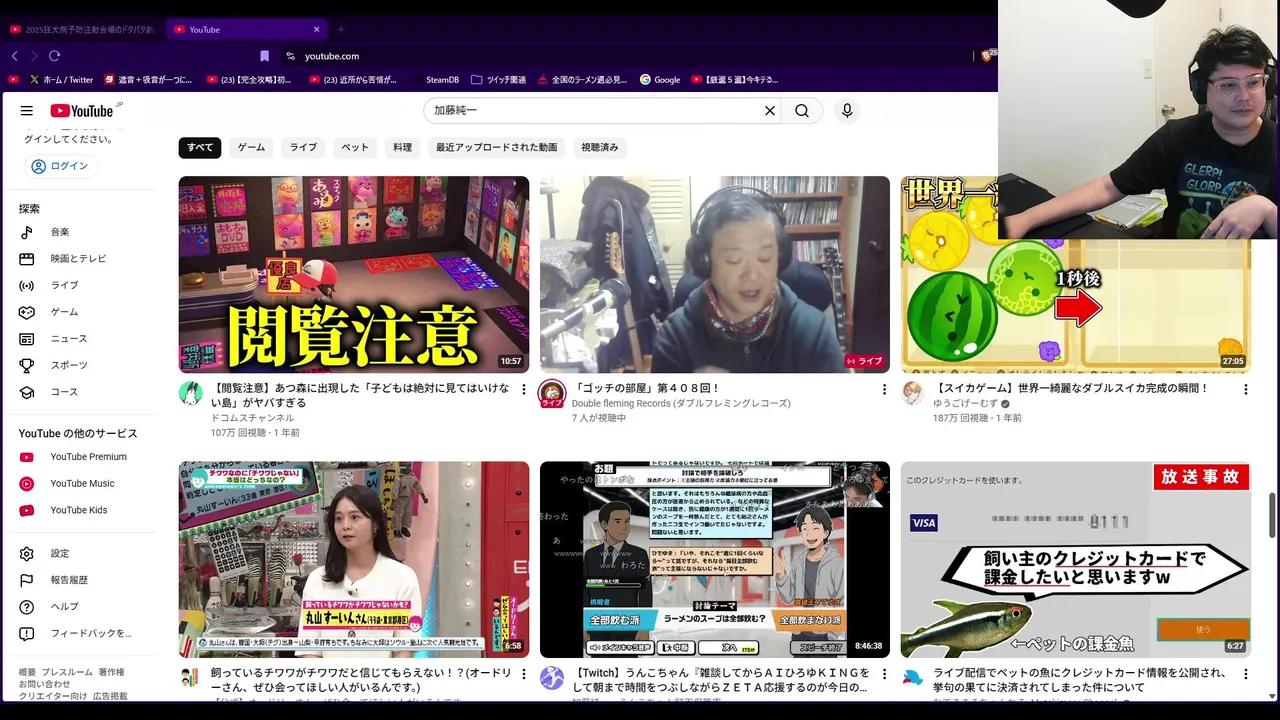The image size is (1280, 720).
Task: Open ホーム / Twitter bookmark
Action: [61, 80]
